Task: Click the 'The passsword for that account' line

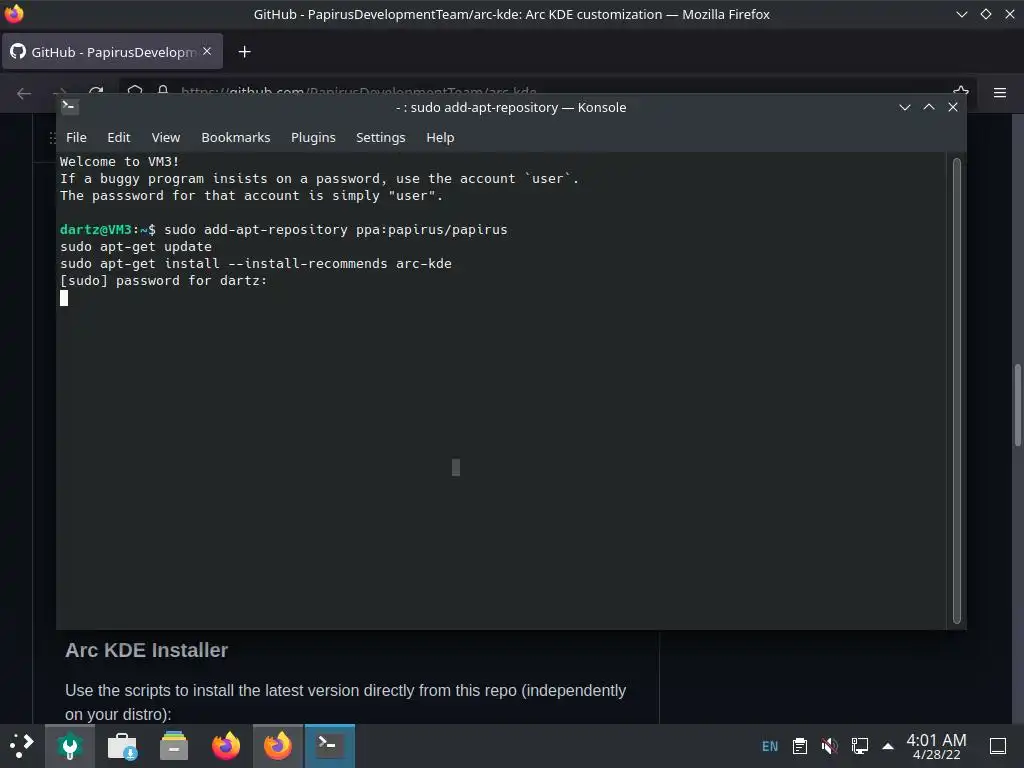Action: (251, 195)
